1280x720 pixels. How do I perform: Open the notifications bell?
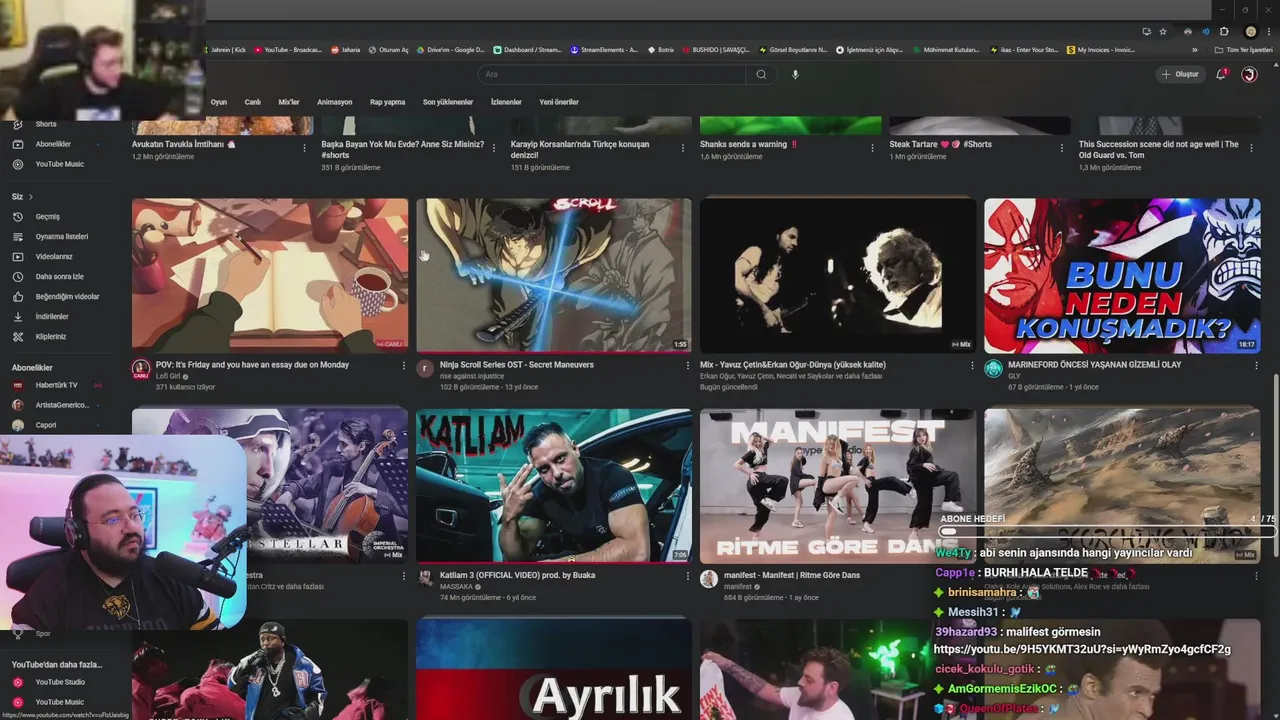point(1221,74)
